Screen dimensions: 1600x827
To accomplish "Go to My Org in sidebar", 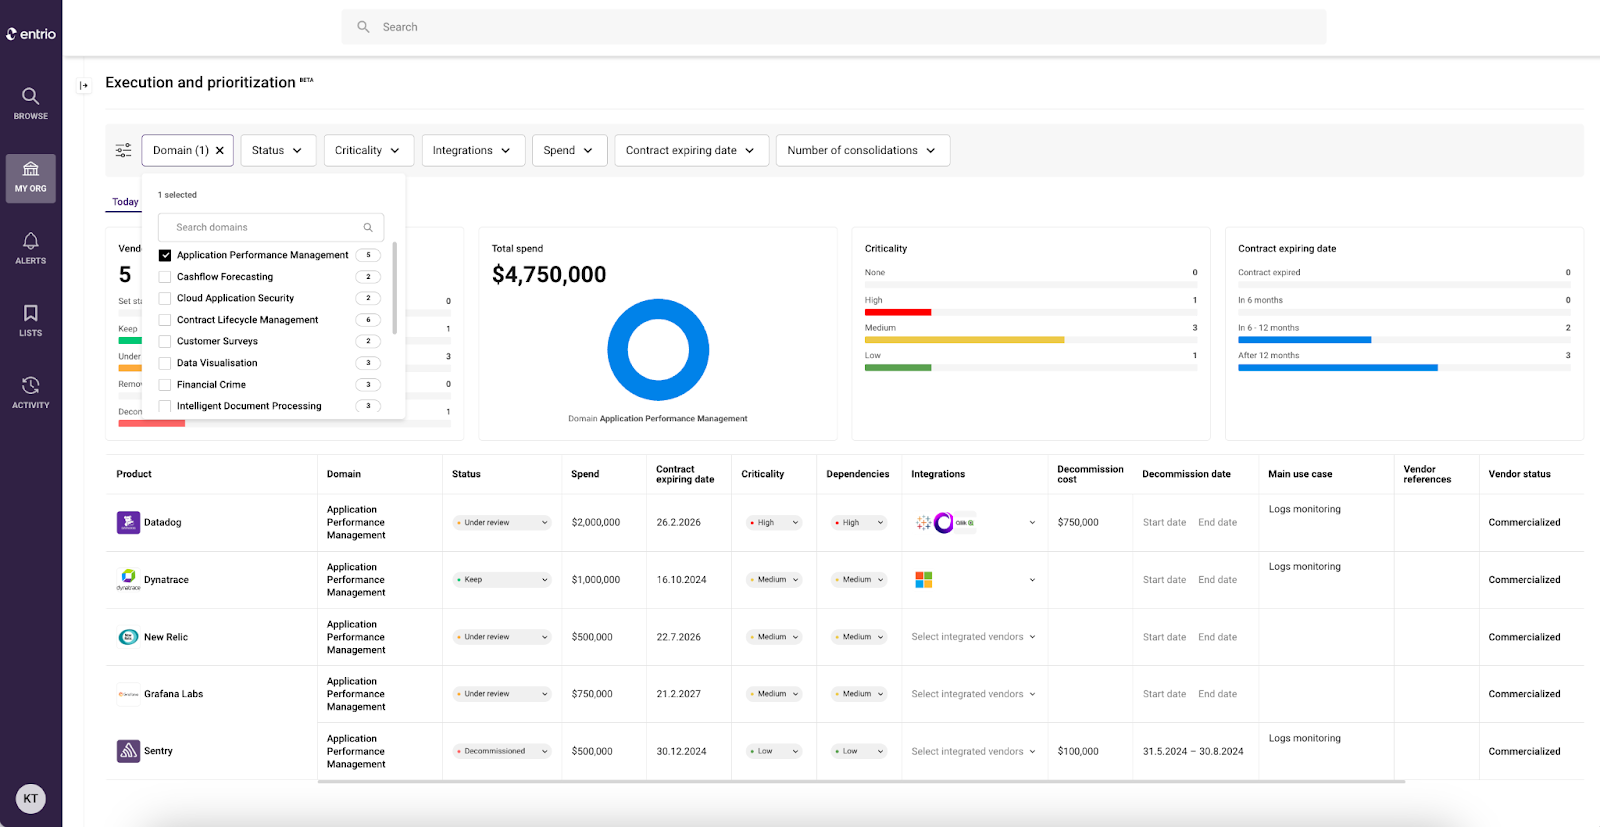I will point(31,178).
